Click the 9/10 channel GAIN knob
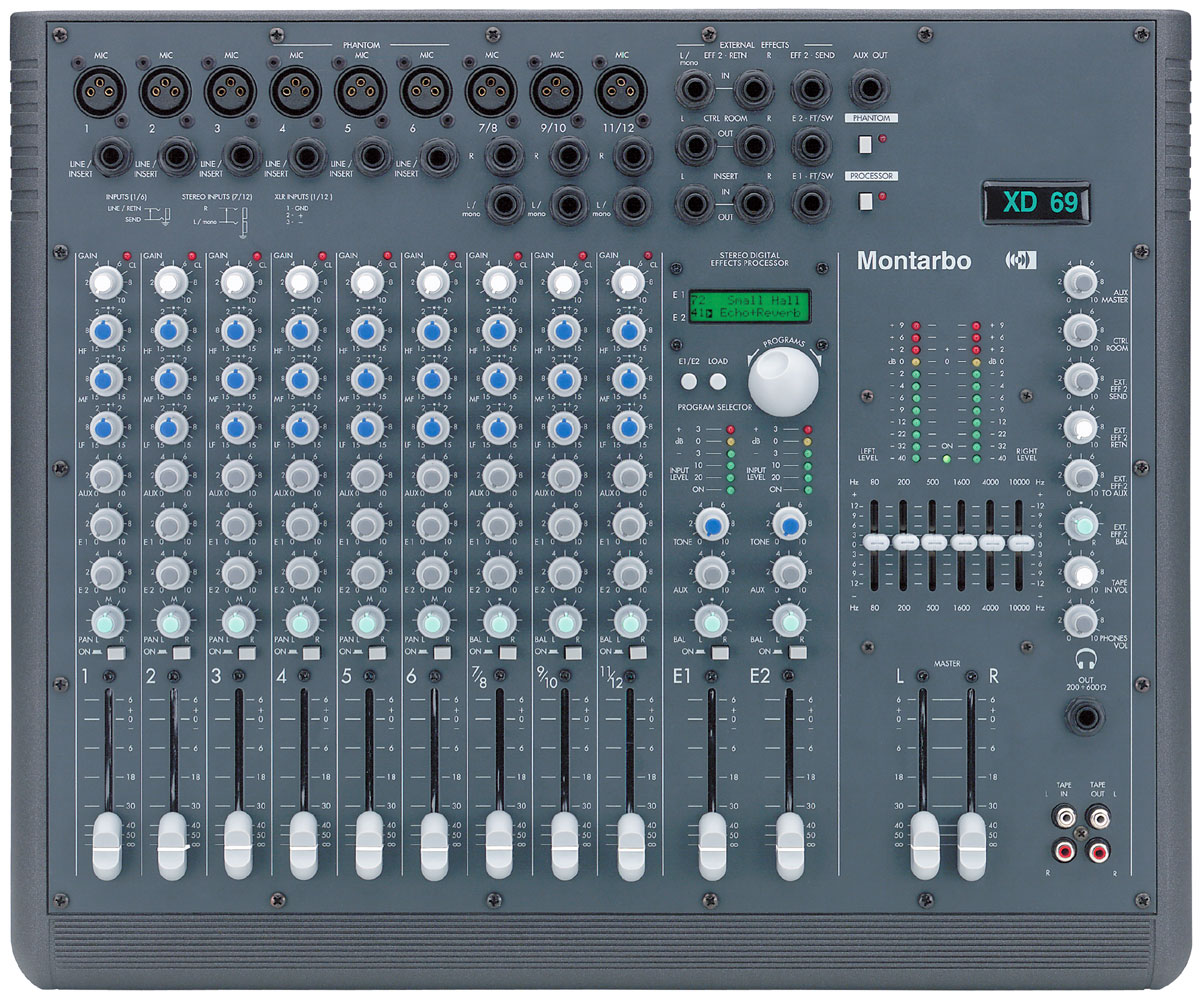The image size is (1200, 998). [563, 281]
